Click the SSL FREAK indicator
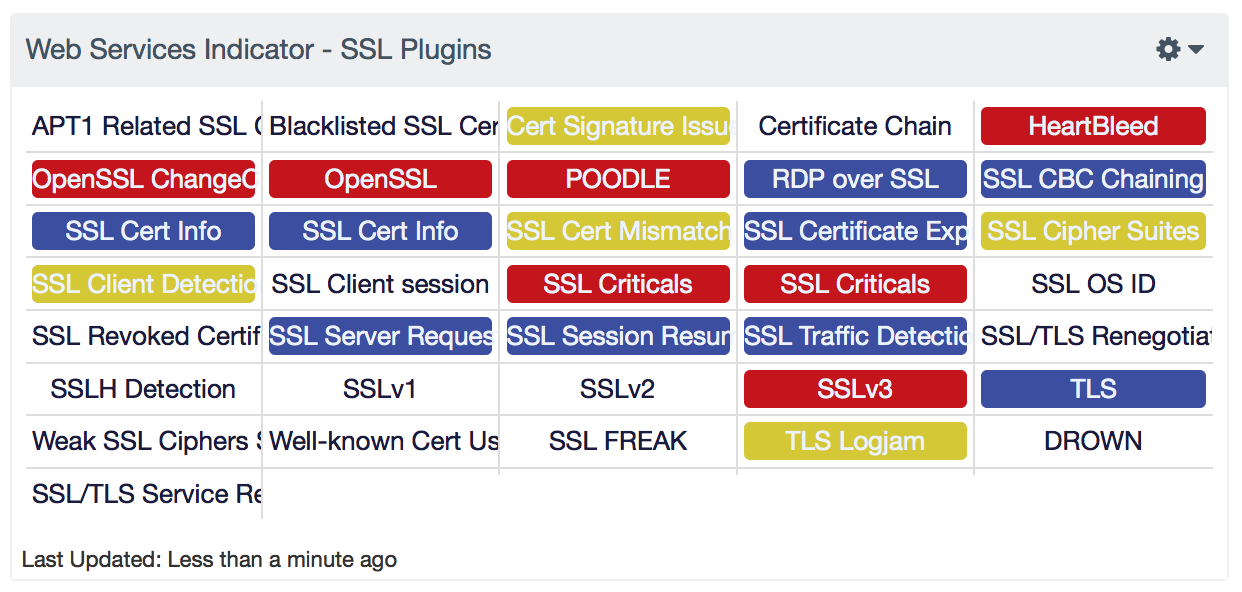This screenshot has width=1242, height=592. tap(618, 441)
